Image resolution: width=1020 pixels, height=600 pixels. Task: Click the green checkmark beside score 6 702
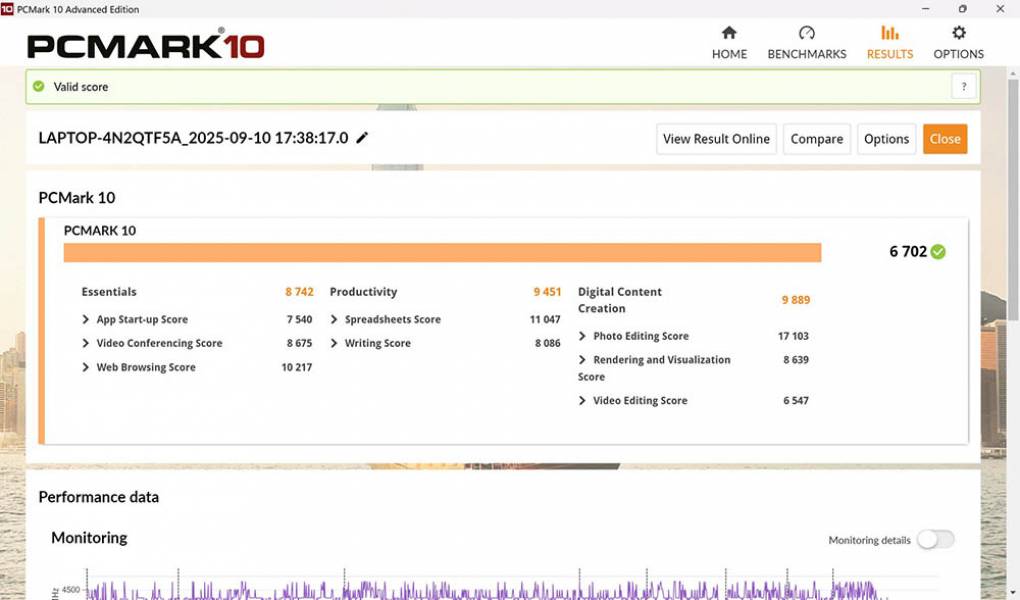coord(938,252)
